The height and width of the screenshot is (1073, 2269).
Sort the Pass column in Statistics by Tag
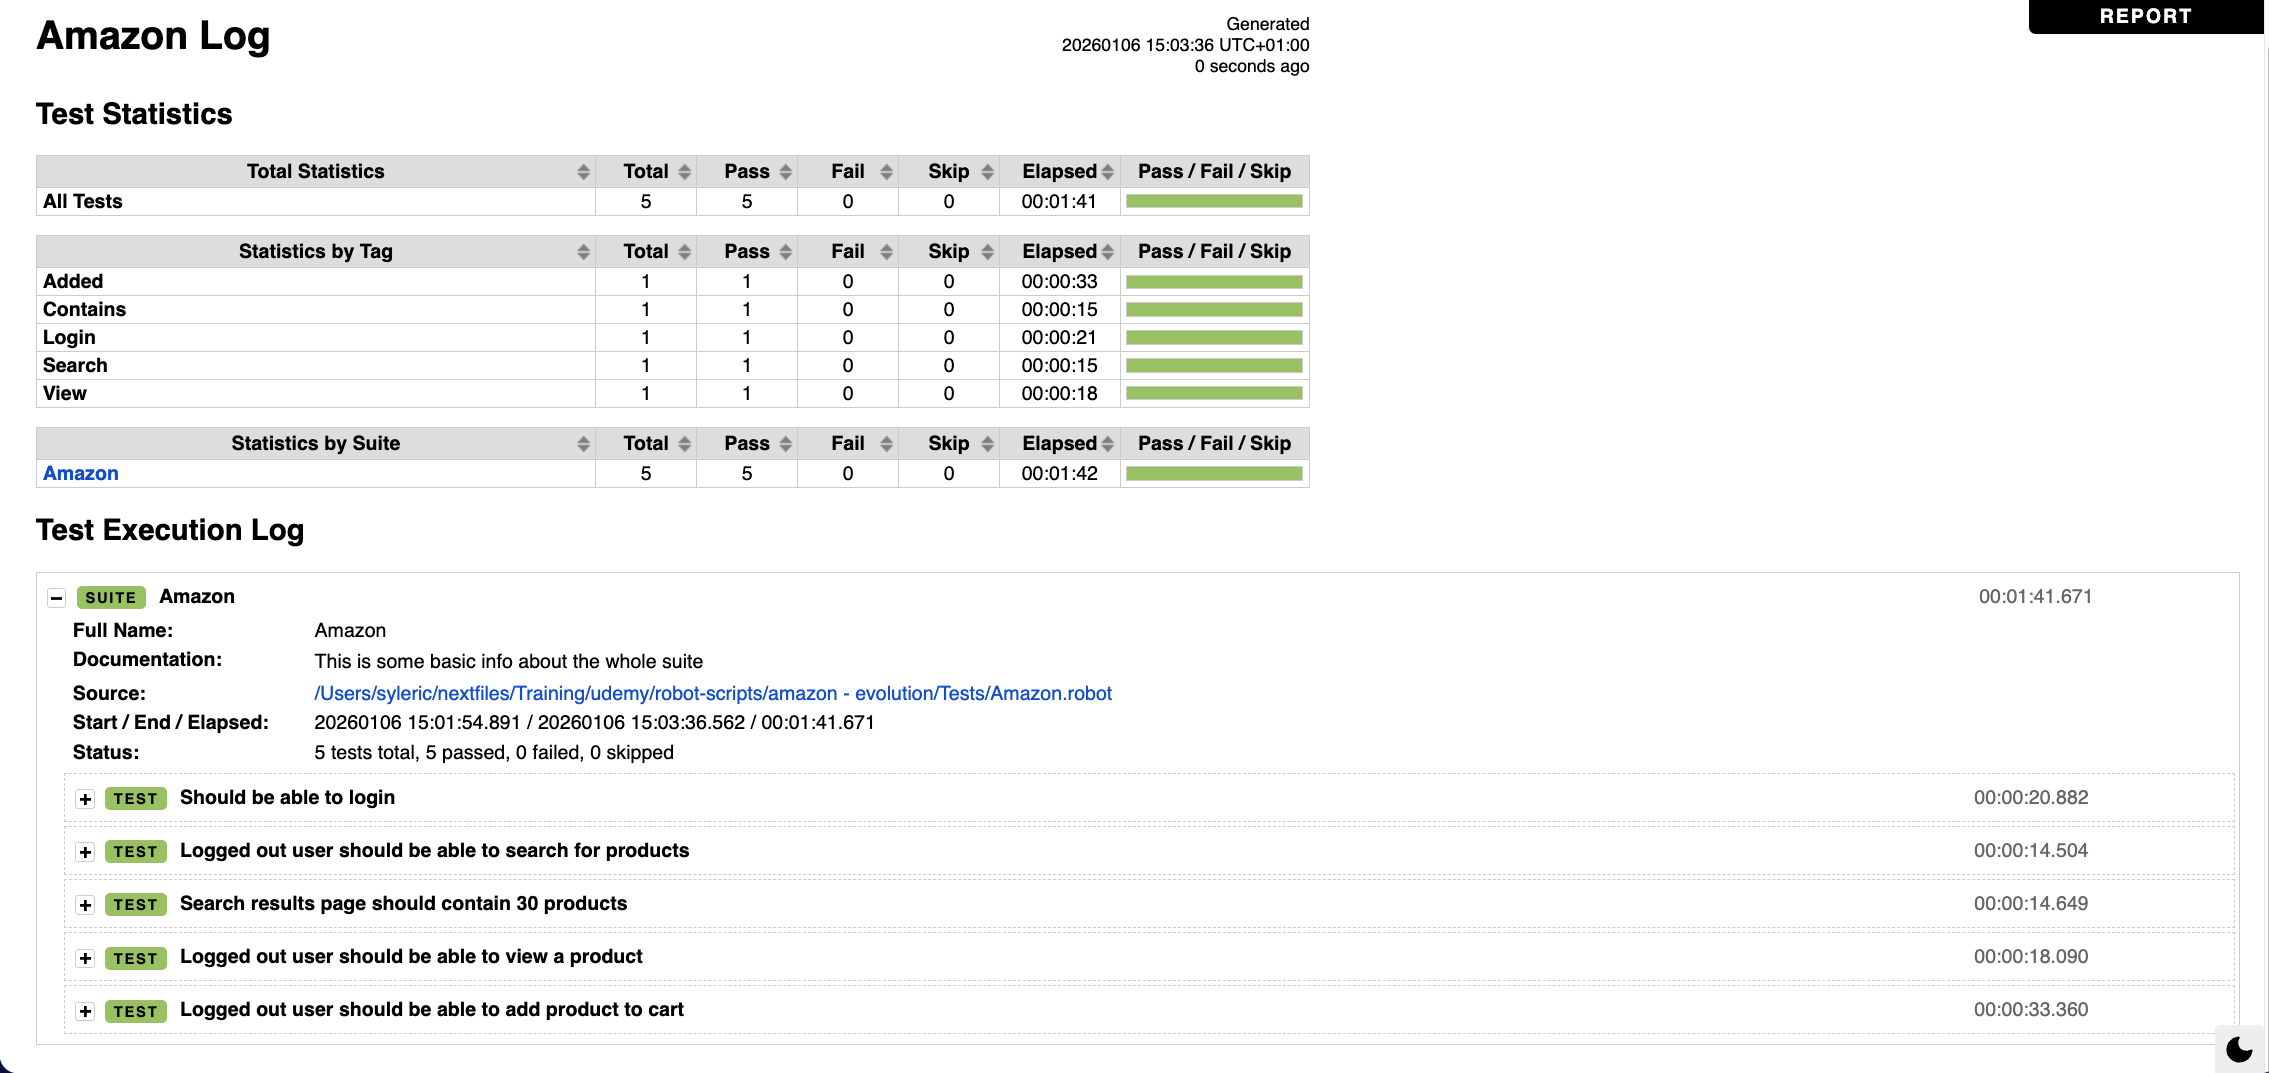tap(784, 251)
